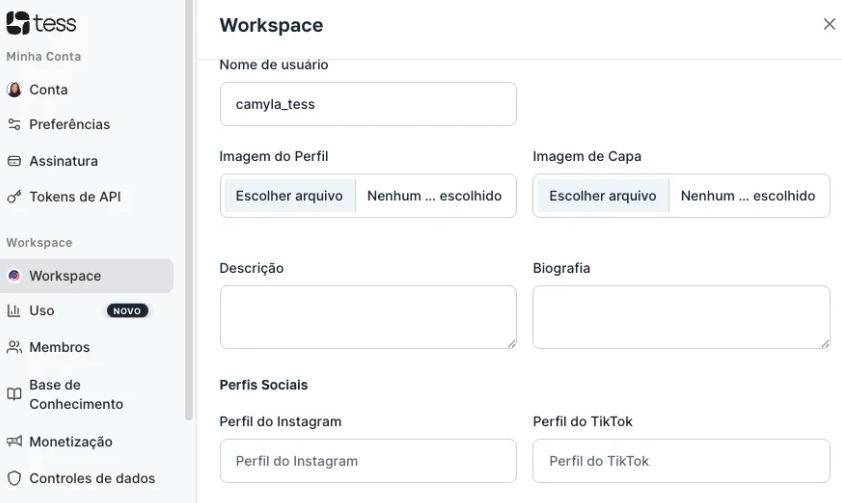Screen dimensions: 842x503
Task: Click the Base de Conhecimento book icon
Action: (x=14, y=395)
